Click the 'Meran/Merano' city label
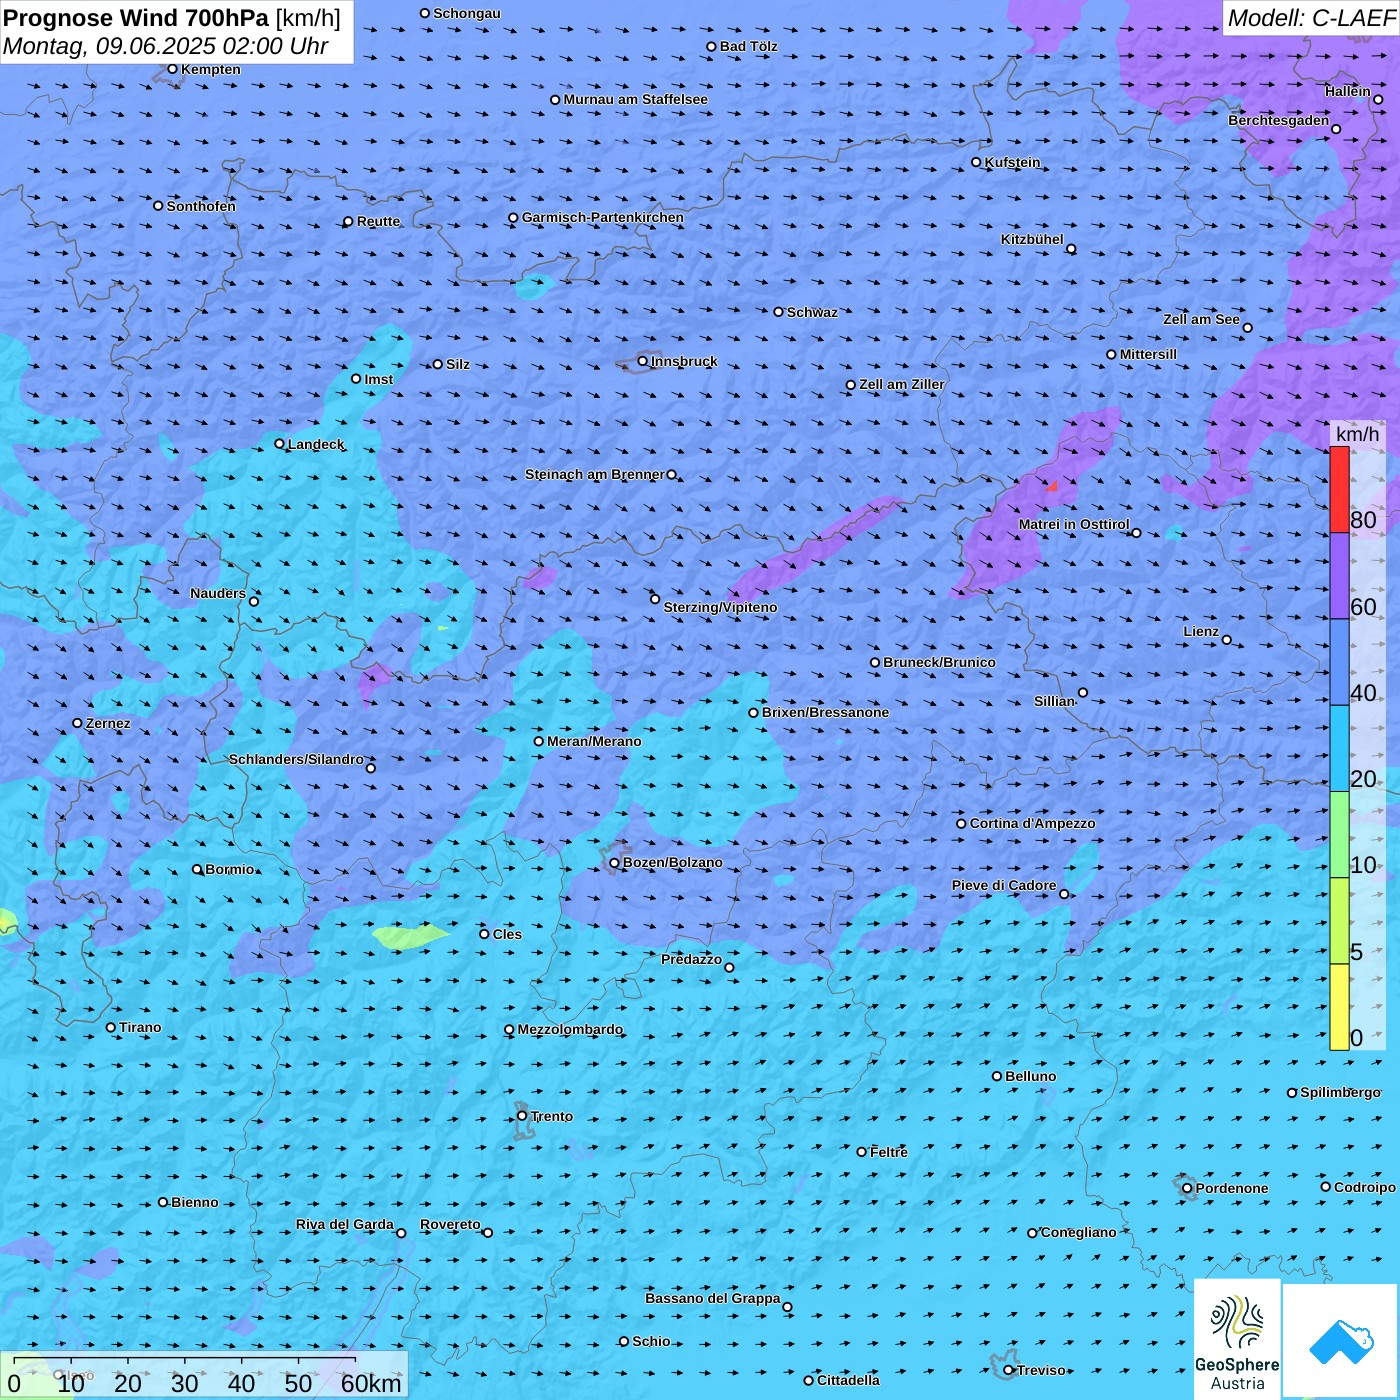1400x1400 pixels. pos(594,741)
